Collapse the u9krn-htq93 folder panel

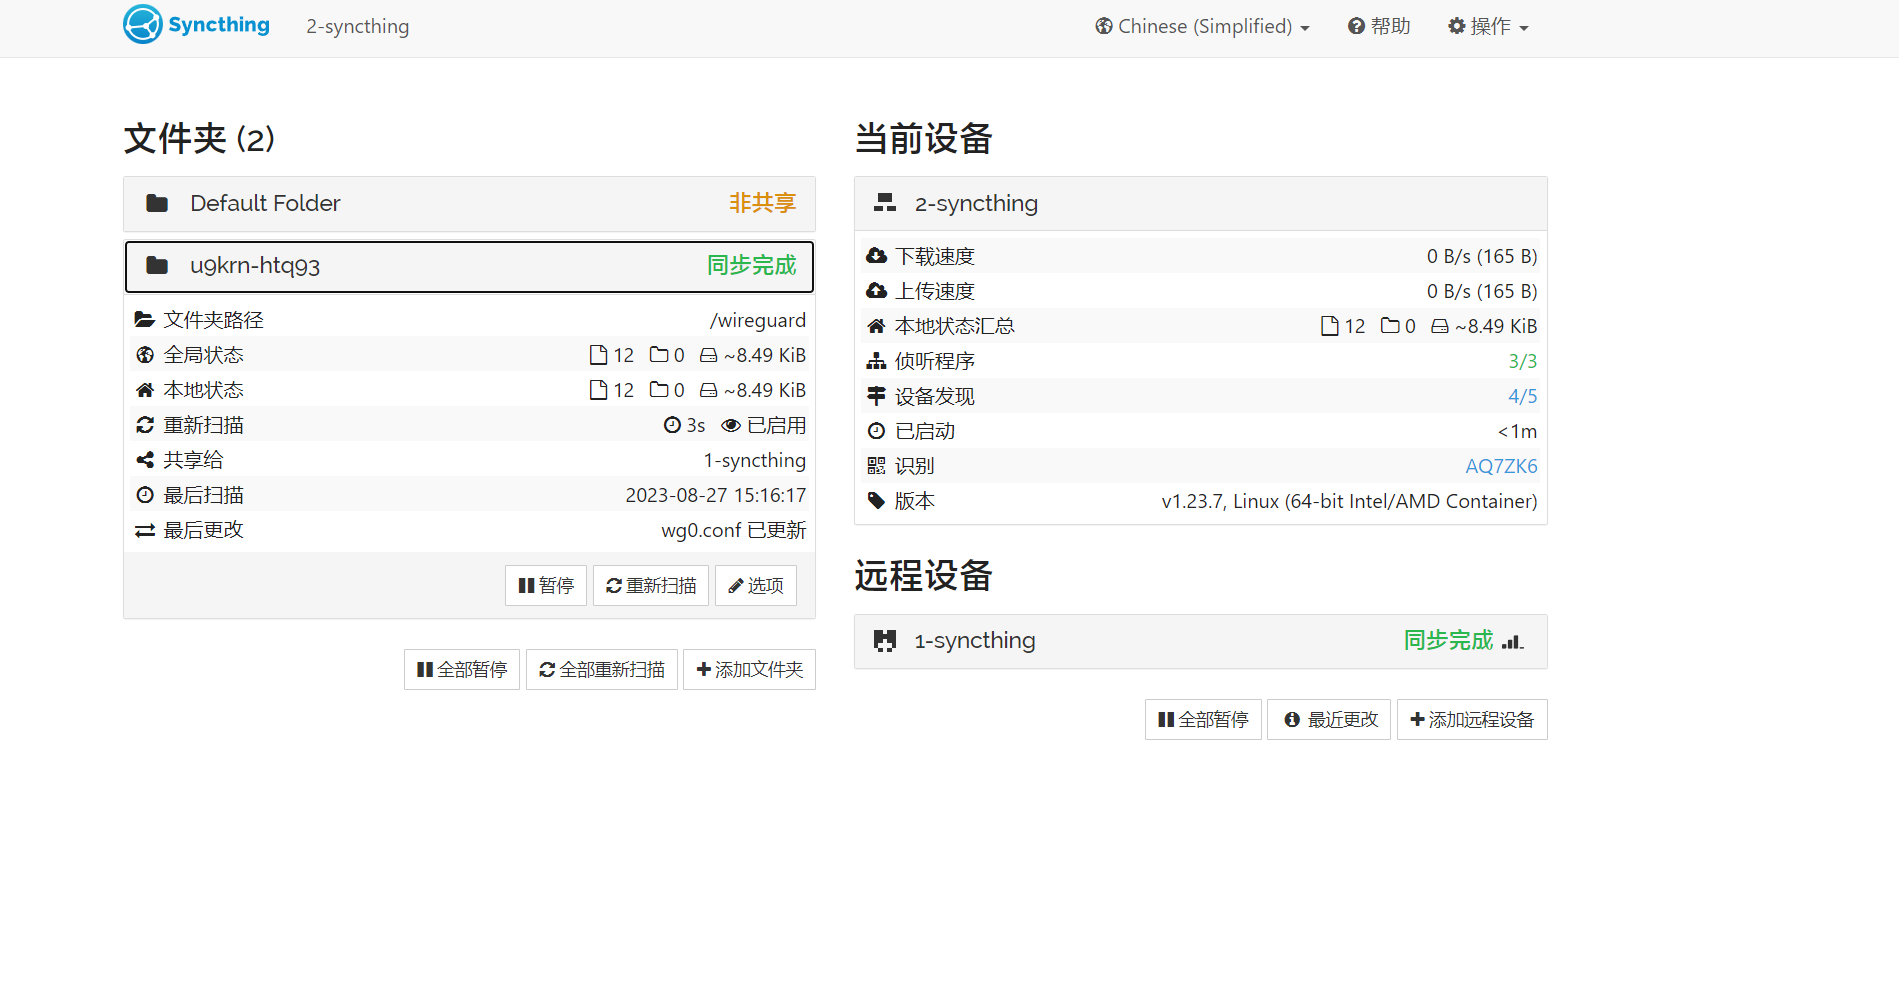469,266
